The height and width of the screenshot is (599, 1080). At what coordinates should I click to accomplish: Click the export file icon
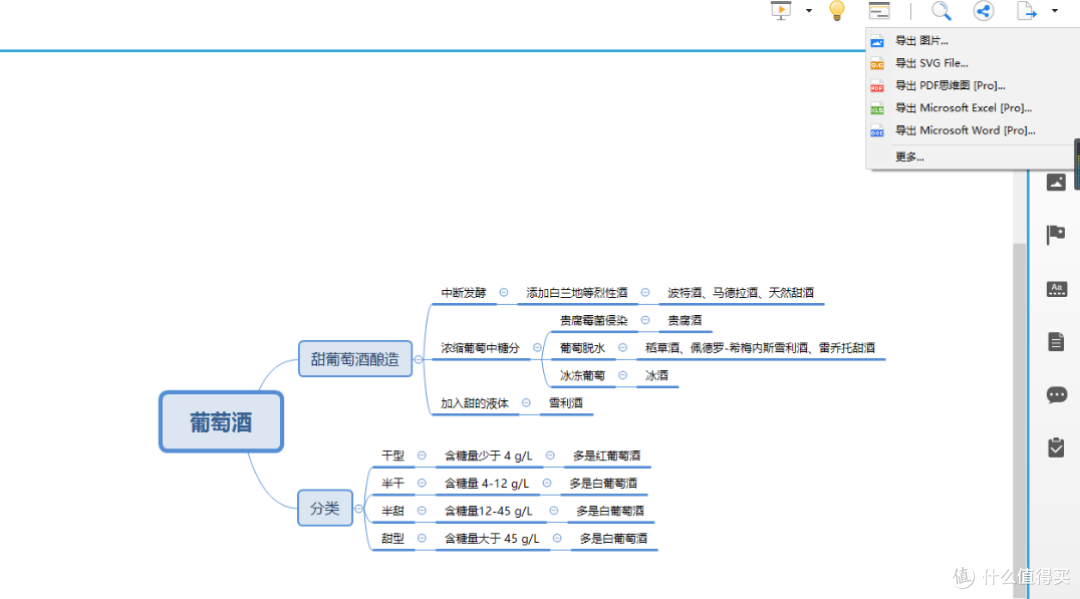(x=1026, y=11)
